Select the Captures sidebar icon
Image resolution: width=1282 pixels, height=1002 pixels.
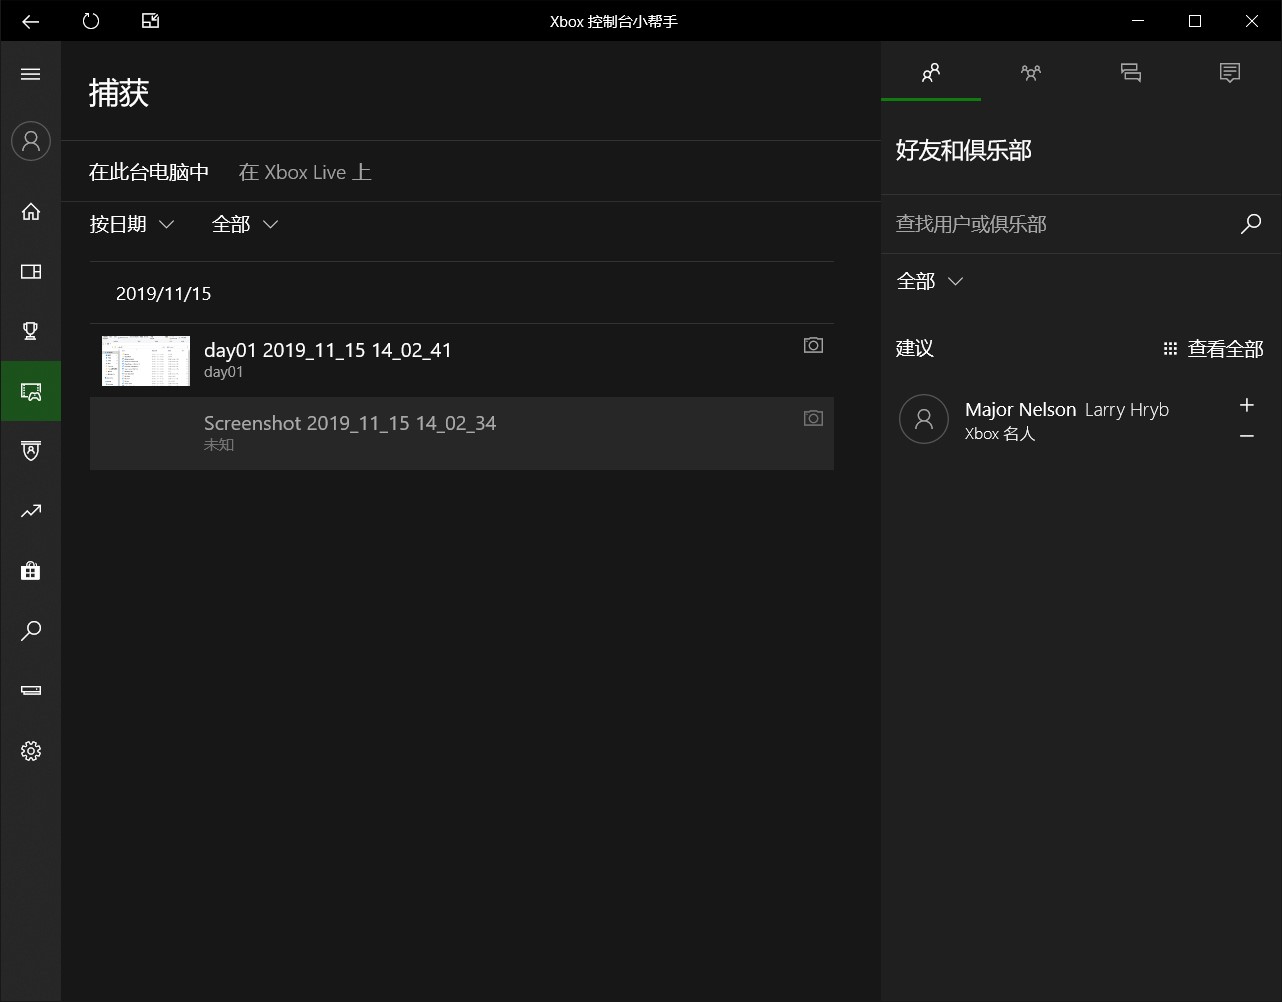tap(31, 391)
